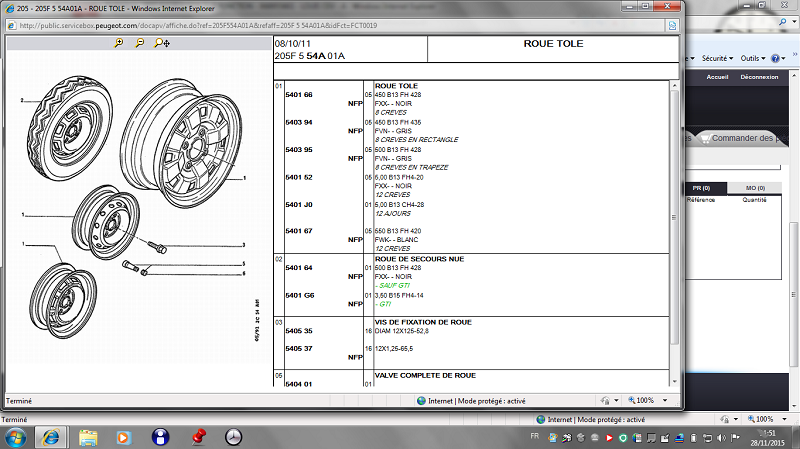Expand the command bar overflow chevron
Screen dimensions: 800x449
pos(794,54)
